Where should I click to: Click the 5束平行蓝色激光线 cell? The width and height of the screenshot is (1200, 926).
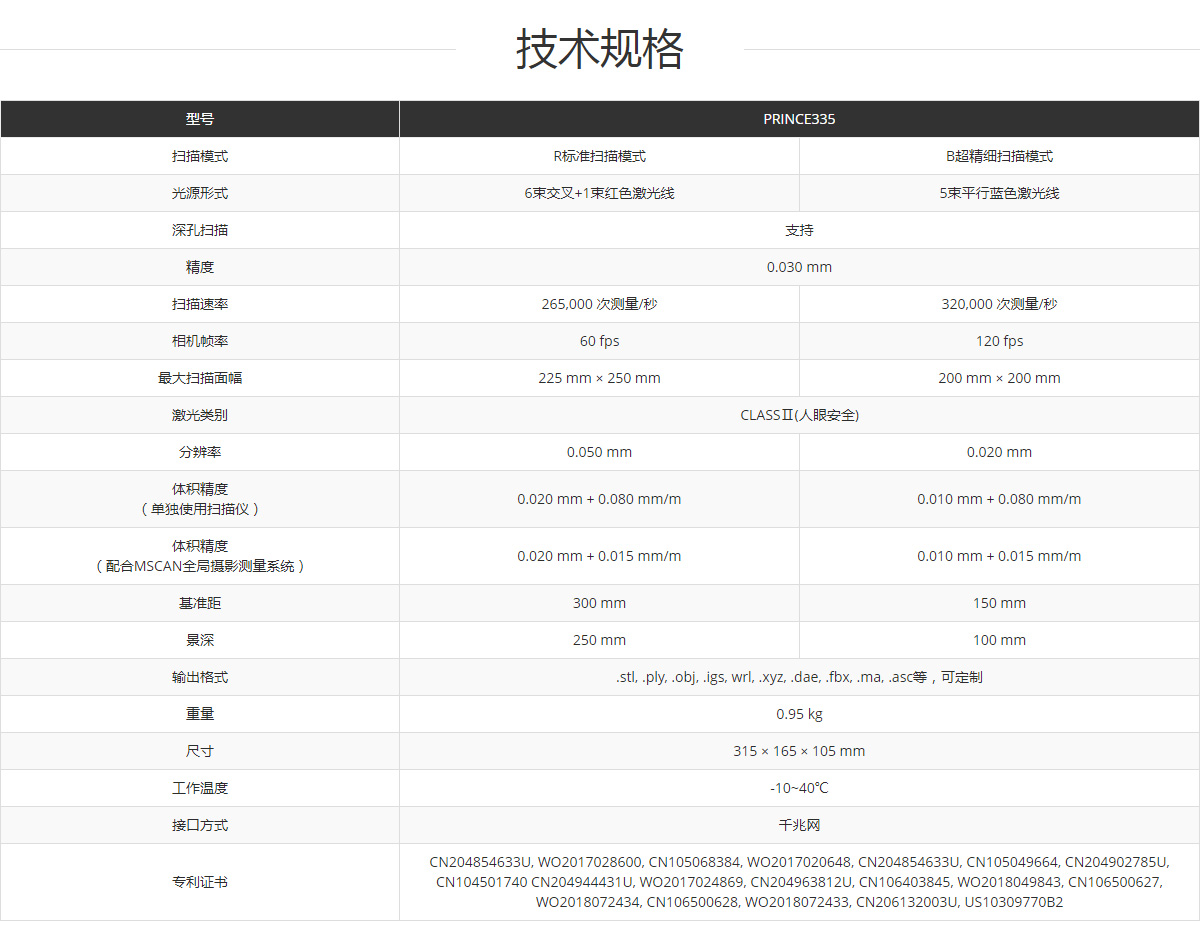[x=999, y=193]
